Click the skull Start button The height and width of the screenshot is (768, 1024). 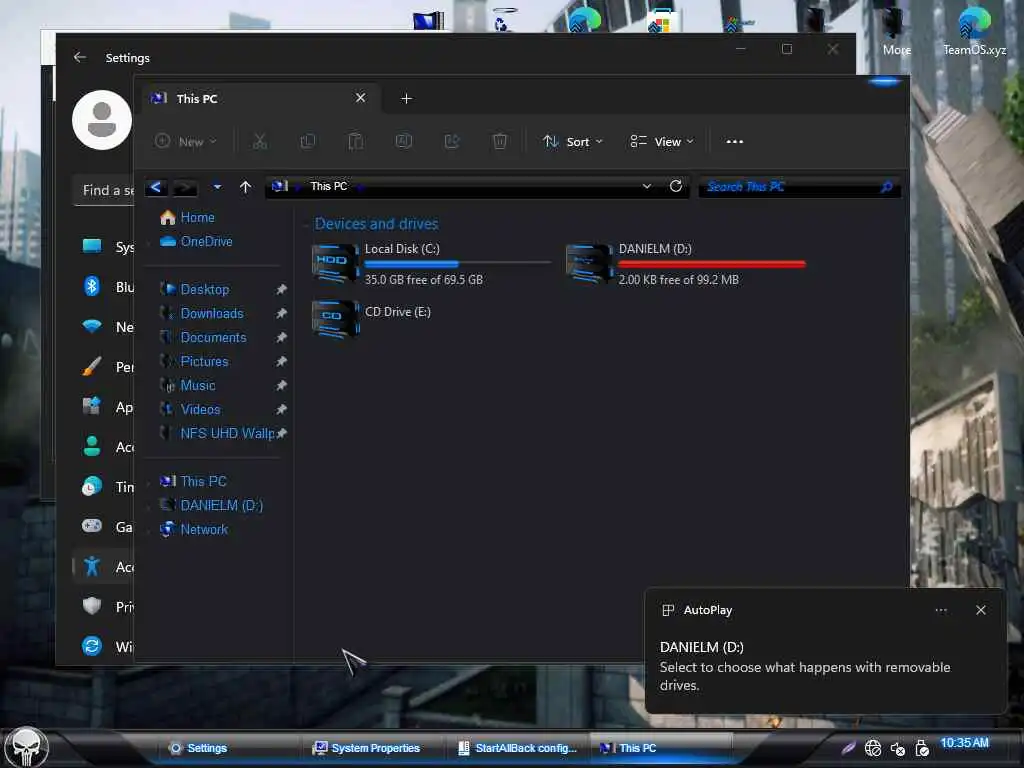point(26,747)
